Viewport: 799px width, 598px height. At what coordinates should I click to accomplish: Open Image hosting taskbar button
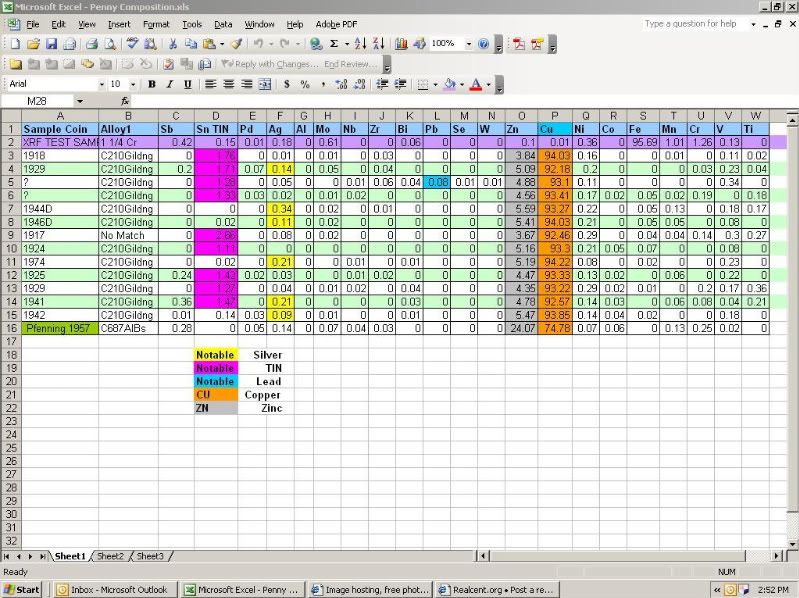[x=371, y=590]
